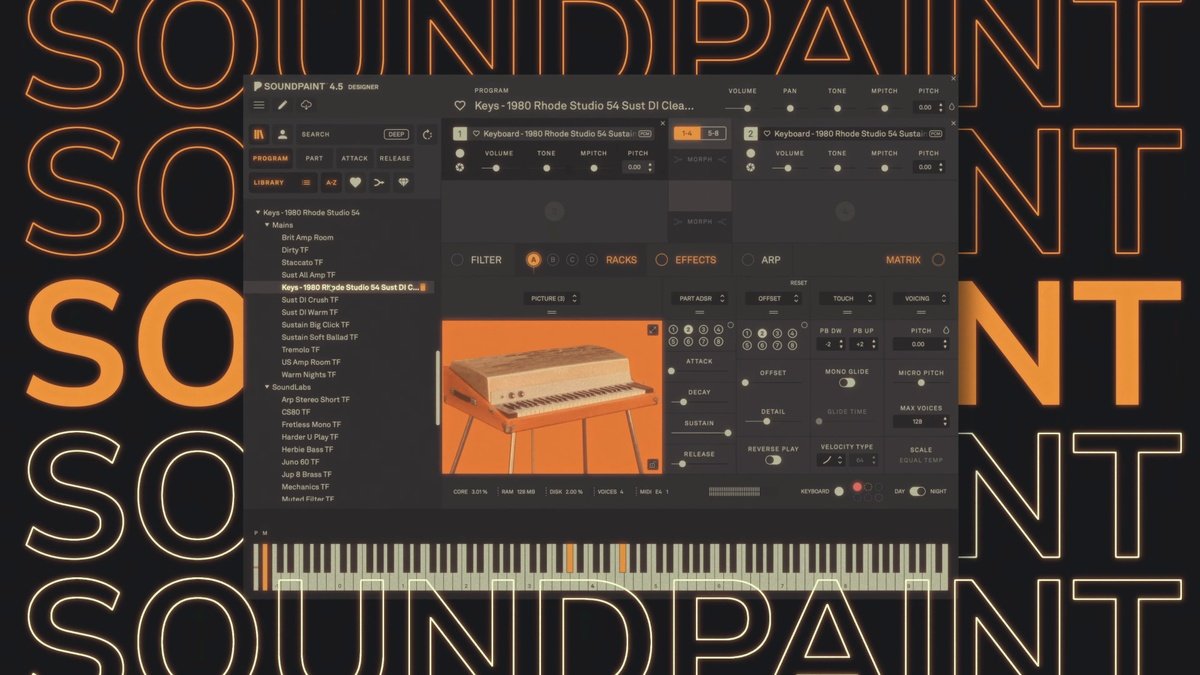Viewport: 1200px width, 675px height.
Task: Open the hamburger menu icon
Action: (x=259, y=105)
